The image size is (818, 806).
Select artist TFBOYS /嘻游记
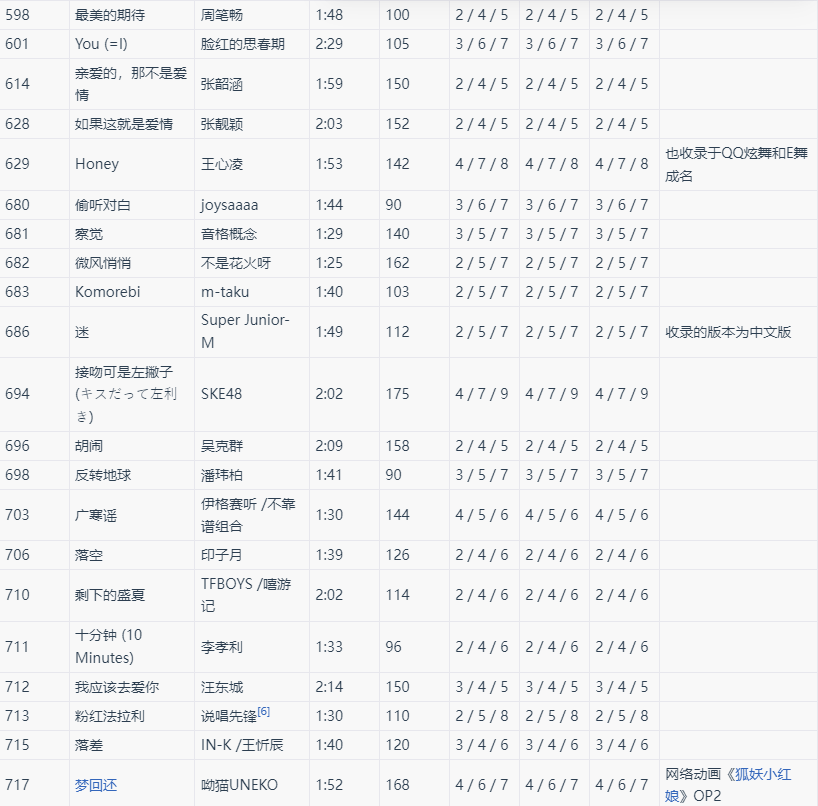point(246,595)
